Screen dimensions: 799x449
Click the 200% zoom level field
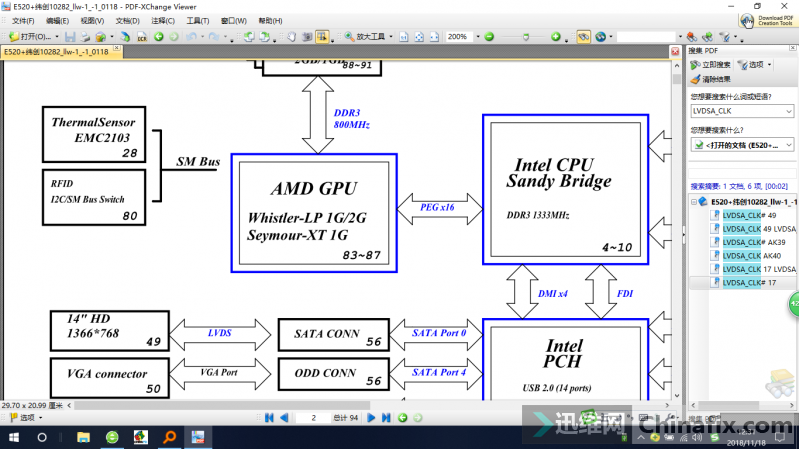(x=459, y=37)
